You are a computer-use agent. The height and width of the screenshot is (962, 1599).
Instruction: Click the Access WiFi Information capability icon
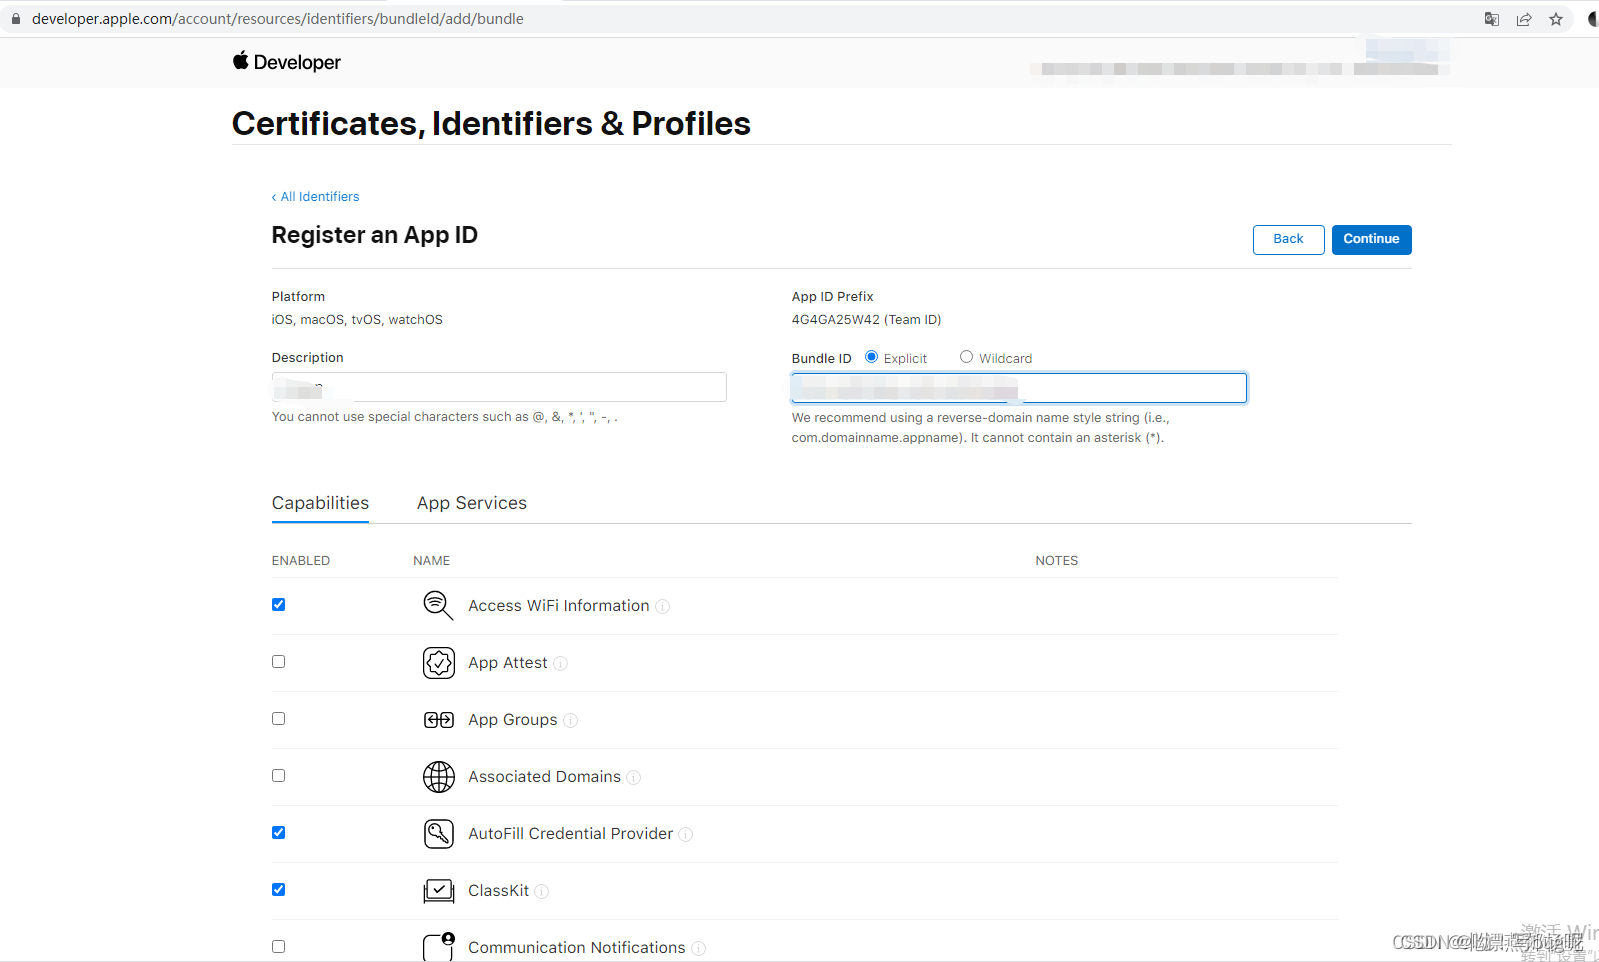(x=438, y=605)
